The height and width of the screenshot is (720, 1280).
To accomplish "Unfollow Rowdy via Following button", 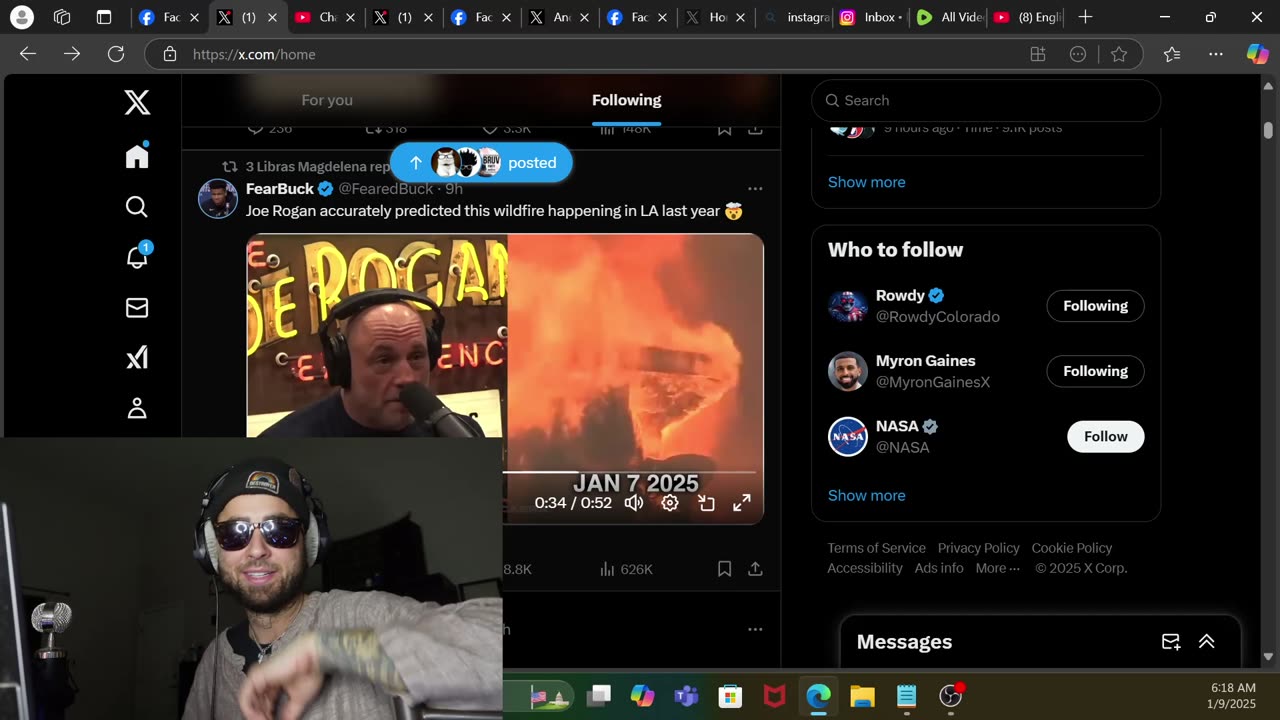I will coord(1095,306).
